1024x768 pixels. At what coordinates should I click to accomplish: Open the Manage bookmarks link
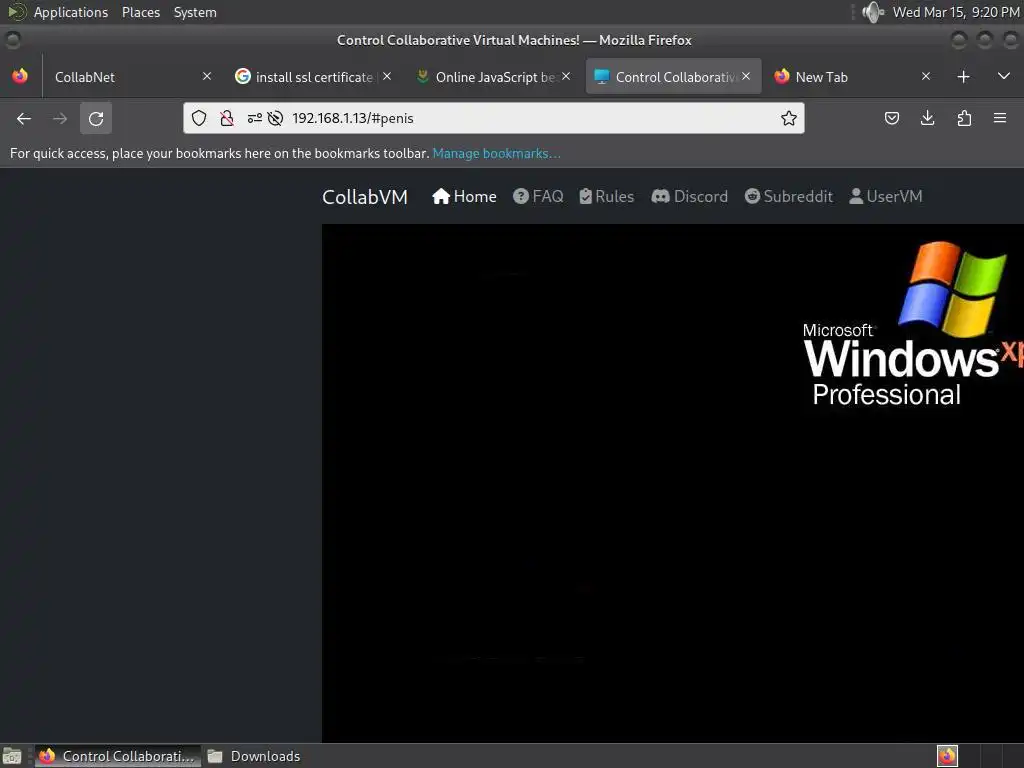coord(496,153)
